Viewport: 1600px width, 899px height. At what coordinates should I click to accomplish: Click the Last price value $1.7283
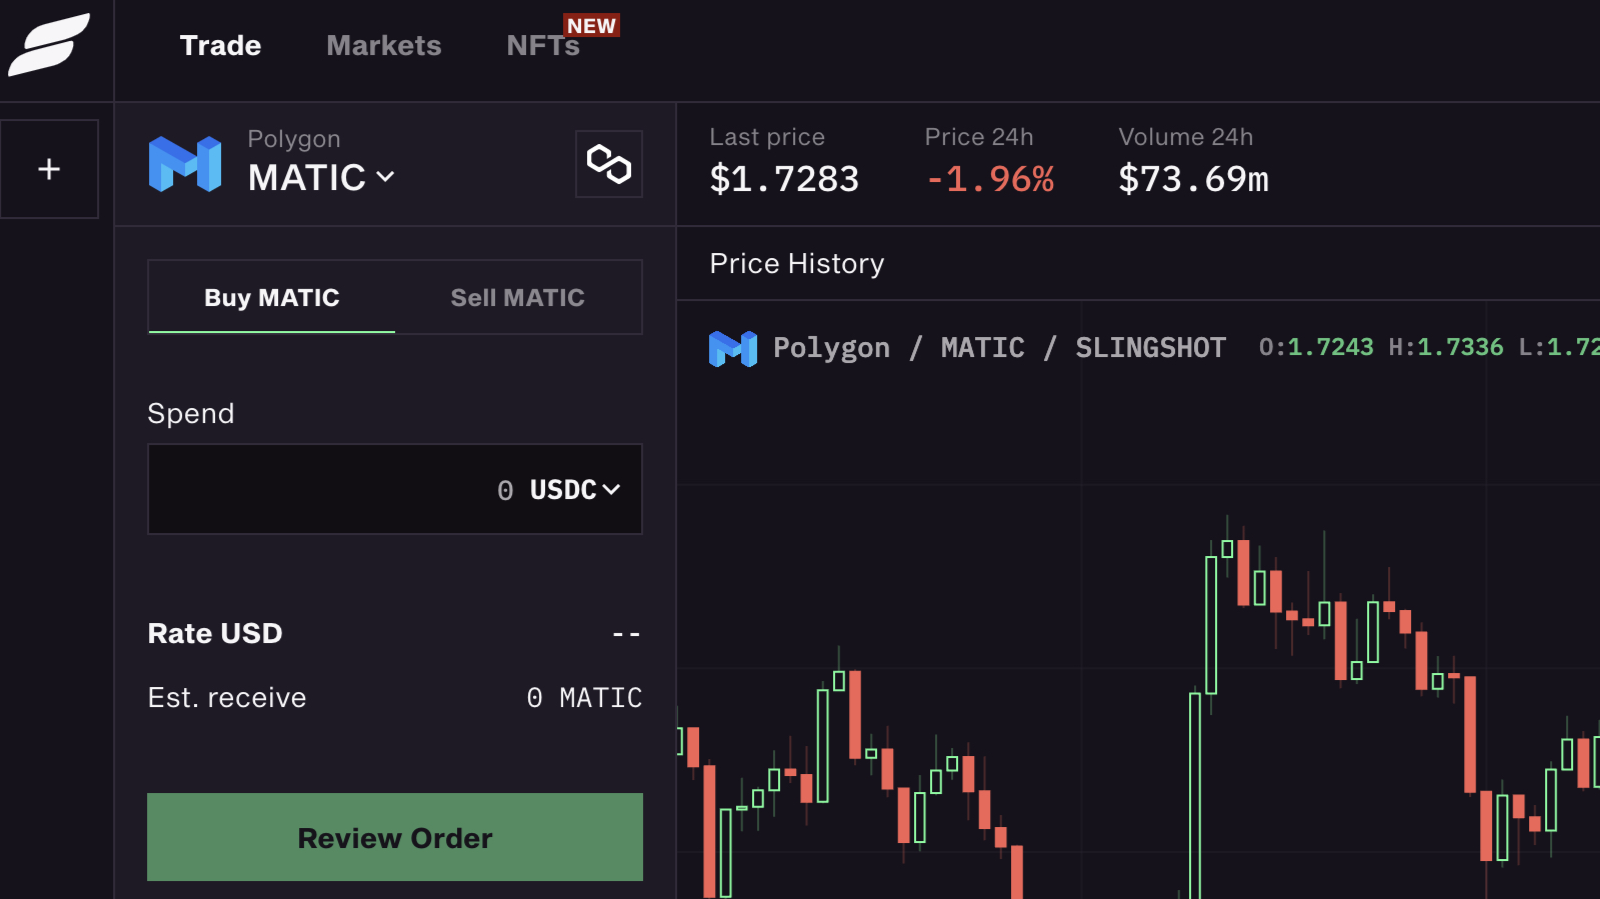coord(783,180)
